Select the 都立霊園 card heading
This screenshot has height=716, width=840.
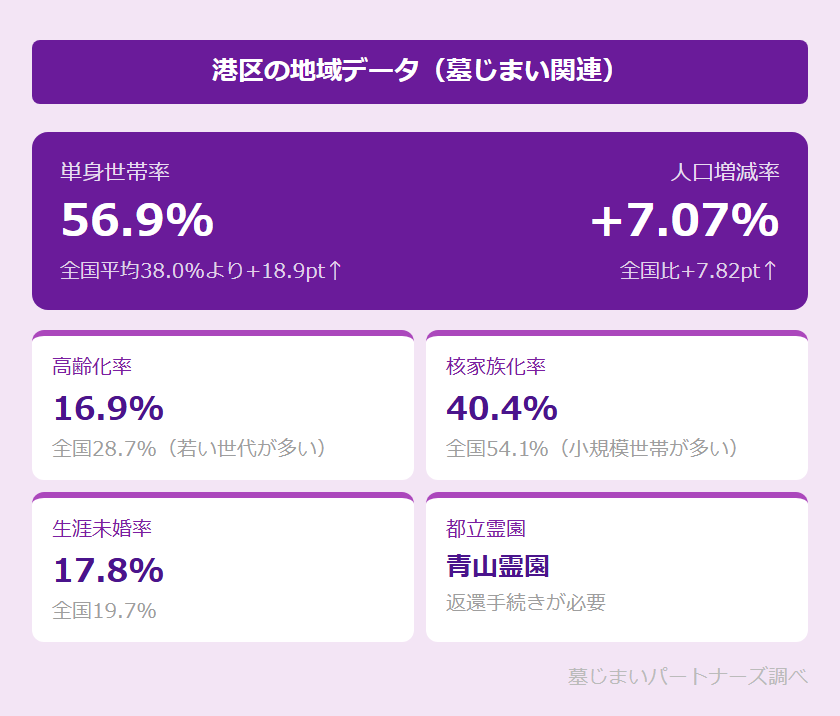486,528
